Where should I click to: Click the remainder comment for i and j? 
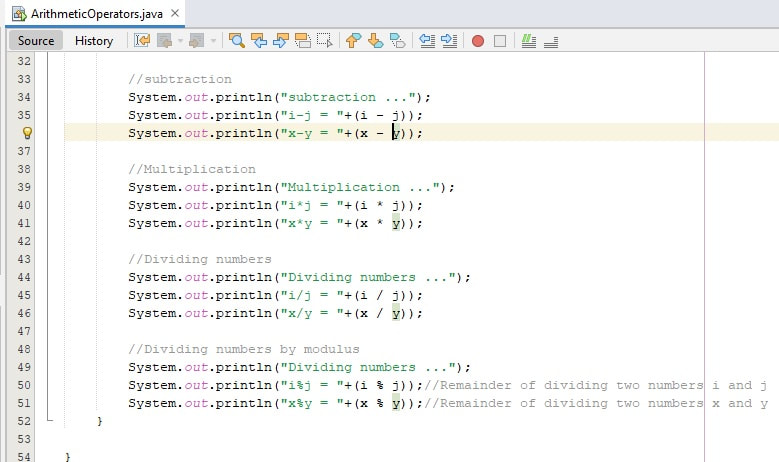596,385
